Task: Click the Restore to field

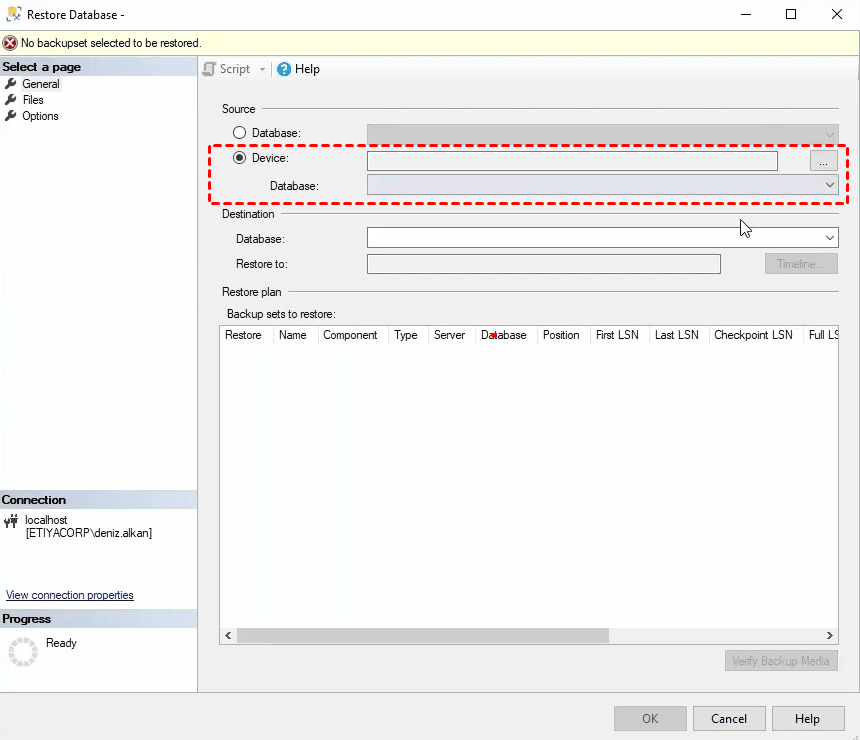Action: [544, 264]
